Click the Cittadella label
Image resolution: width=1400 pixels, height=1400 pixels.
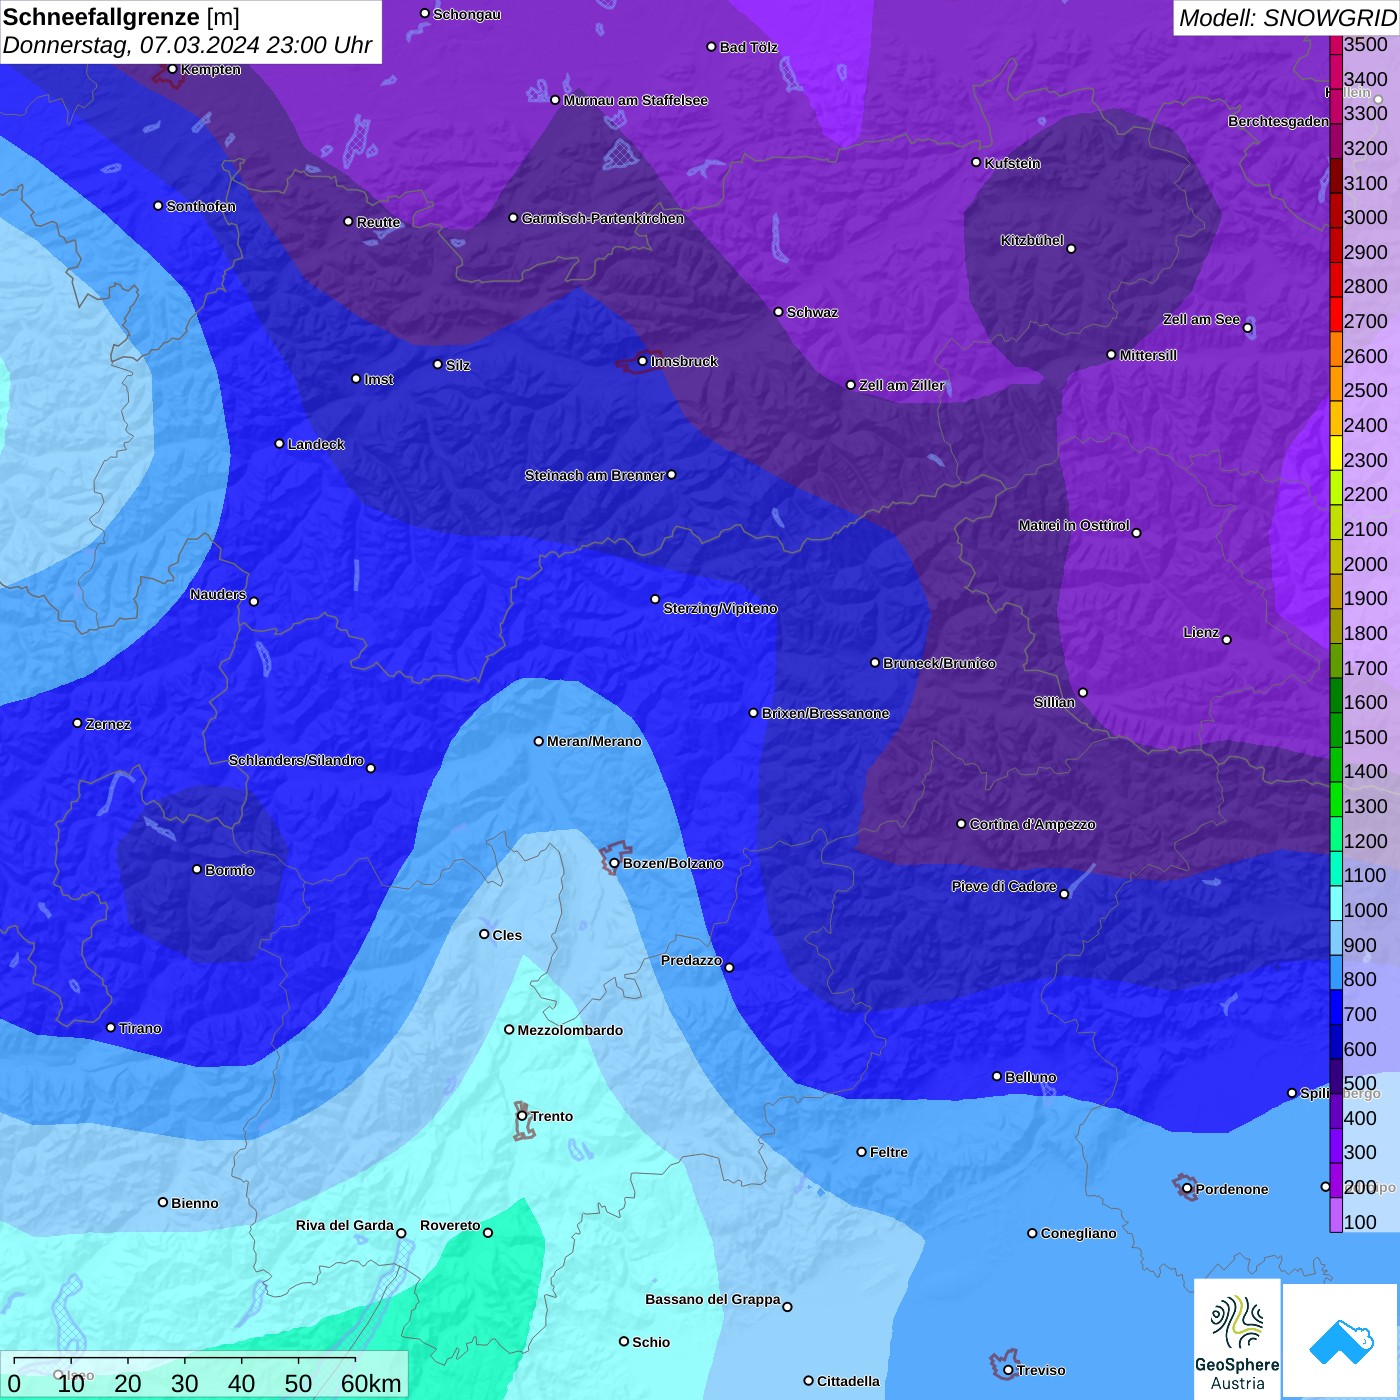coord(848,1381)
